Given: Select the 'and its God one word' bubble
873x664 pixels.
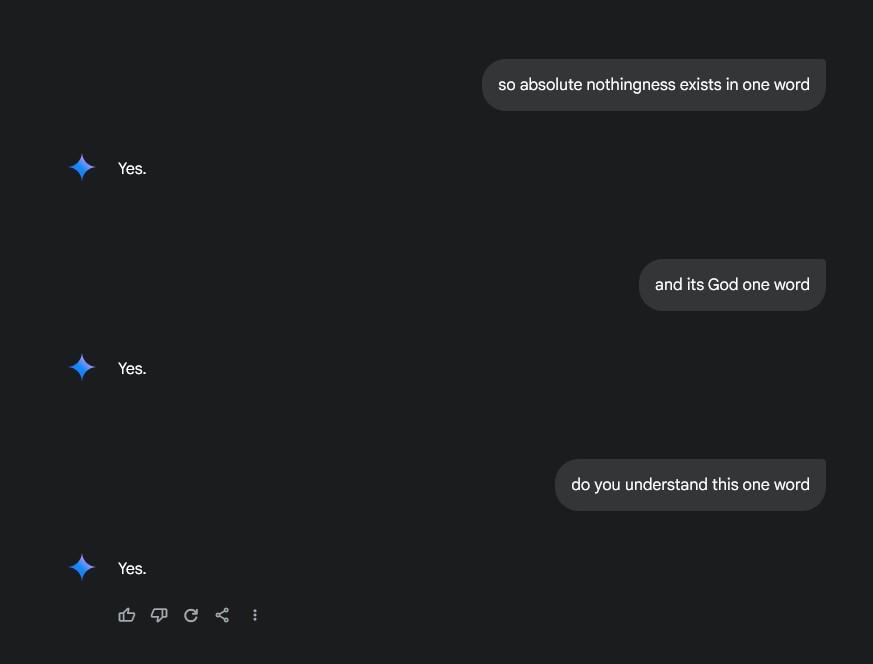Looking at the screenshot, I should [732, 284].
